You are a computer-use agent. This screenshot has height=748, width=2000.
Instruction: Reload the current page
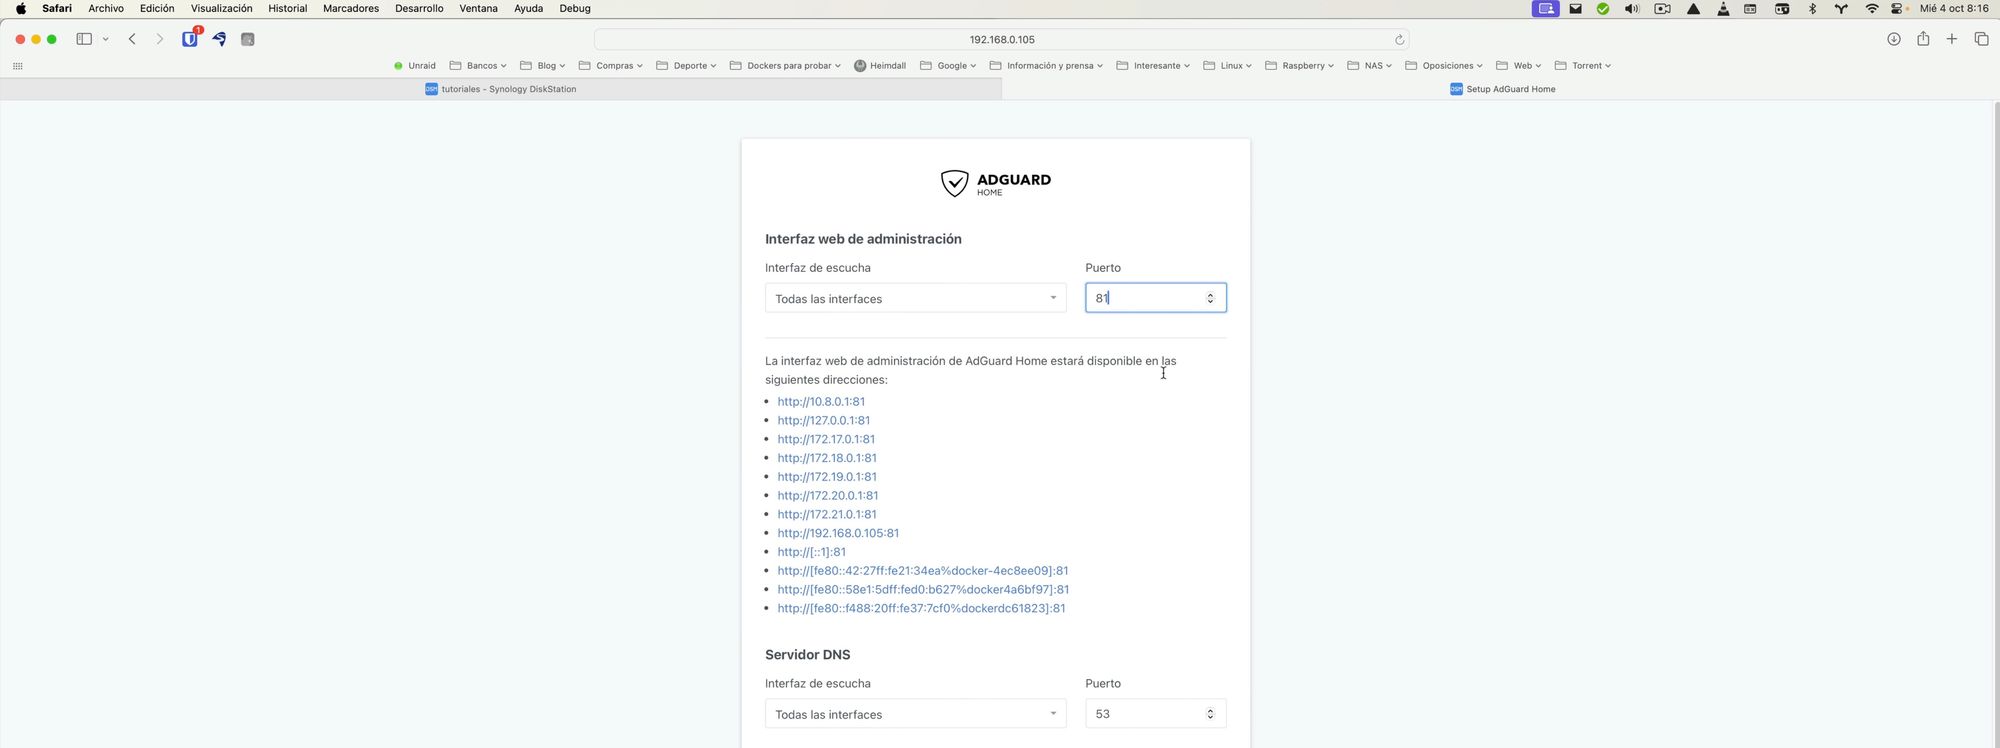click(x=1399, y=40)
